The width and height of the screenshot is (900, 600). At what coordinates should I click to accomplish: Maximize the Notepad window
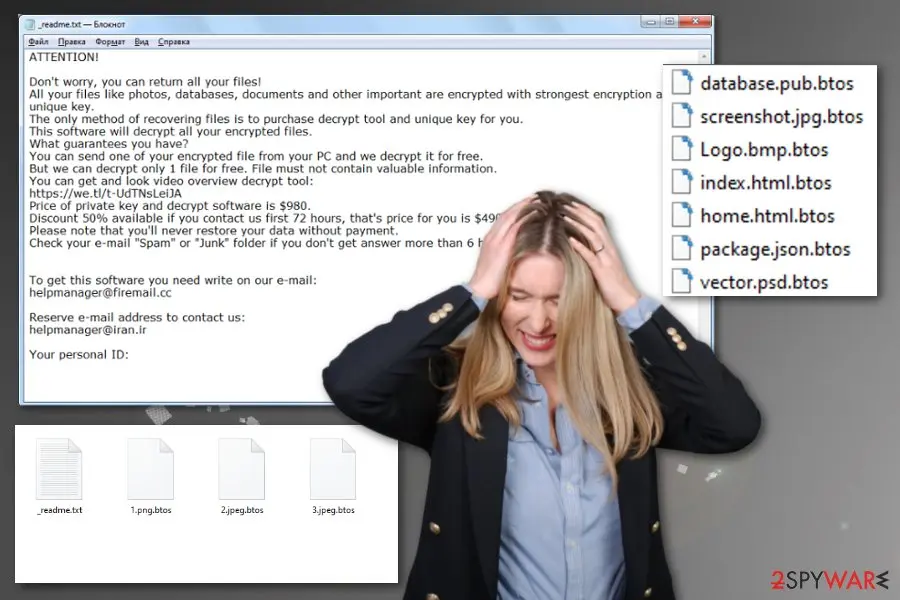tap(669, 22)
